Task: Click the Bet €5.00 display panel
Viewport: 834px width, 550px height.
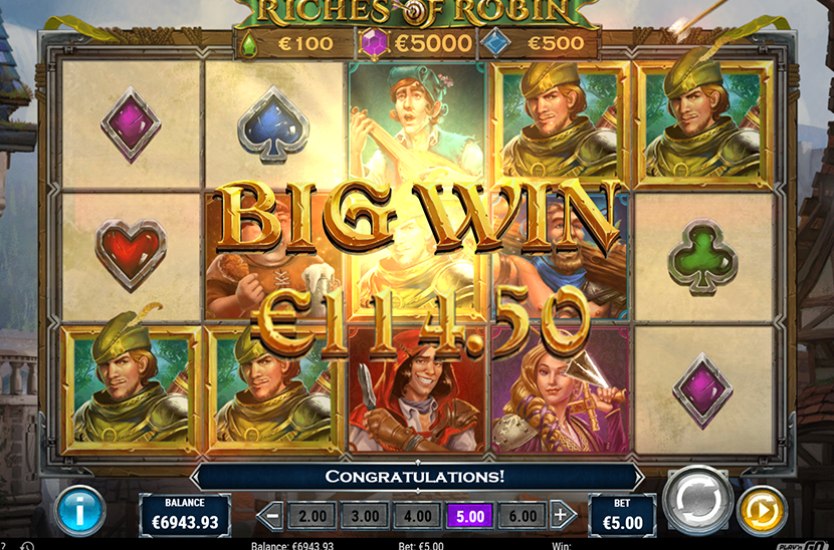Action: coord(622,515)
